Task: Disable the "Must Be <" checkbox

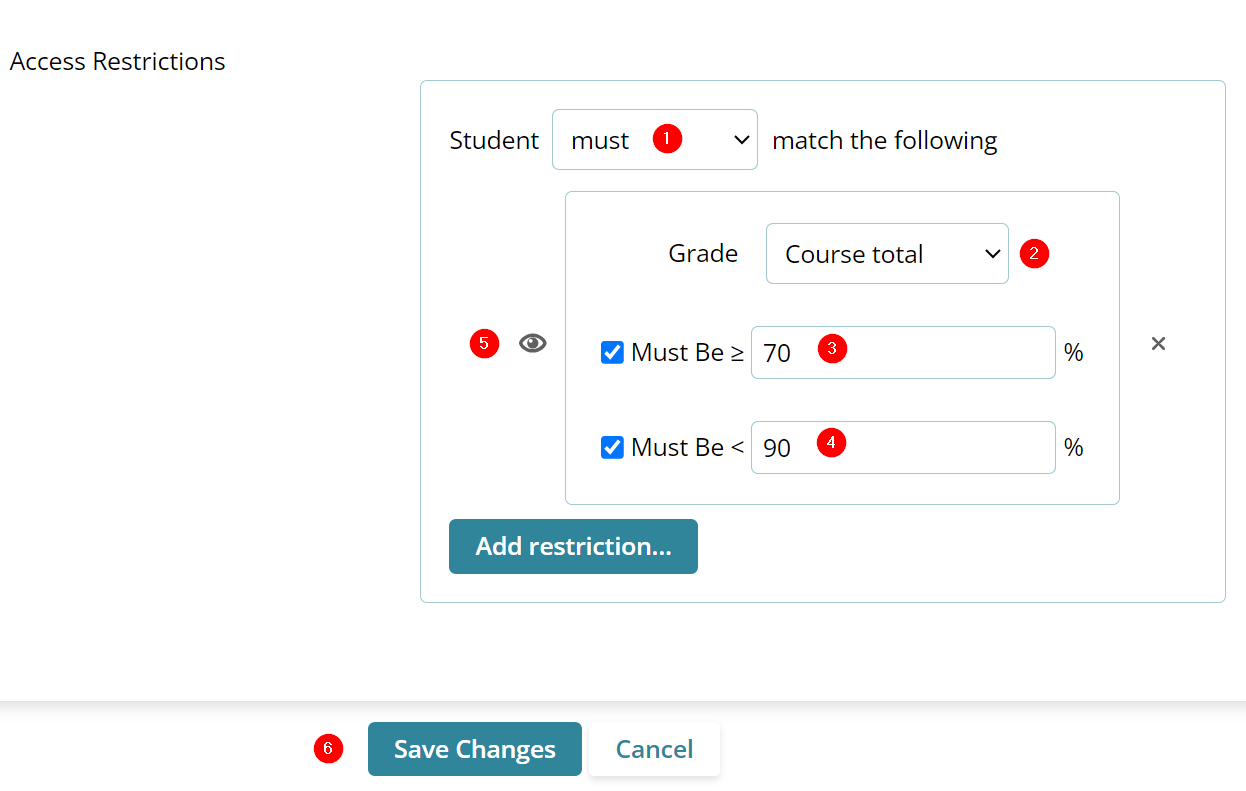Action: pos(612,447)
